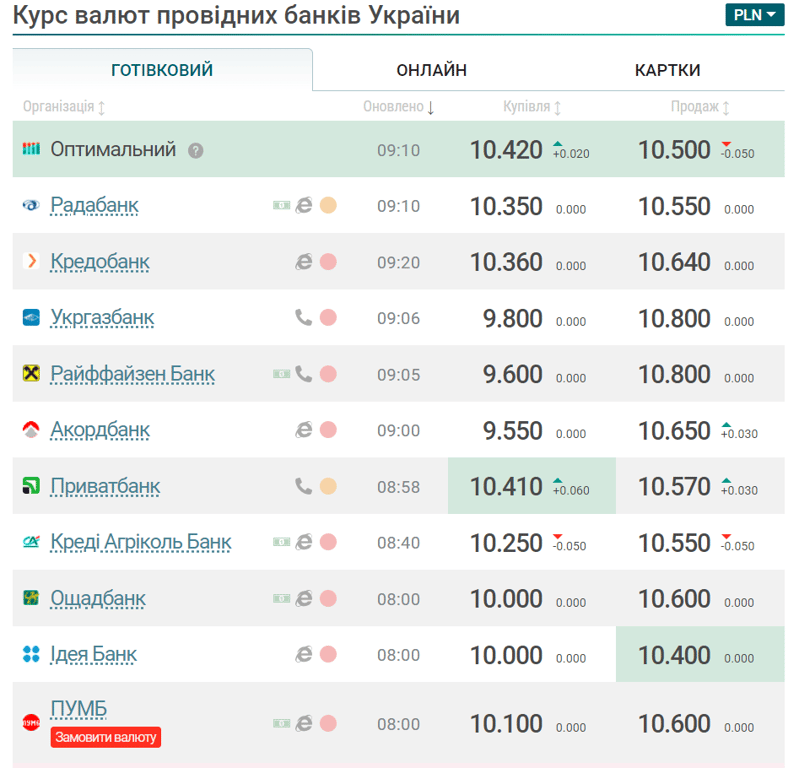
Task: Click the orange status dot in Радабанк row
Action: (328, 205)
